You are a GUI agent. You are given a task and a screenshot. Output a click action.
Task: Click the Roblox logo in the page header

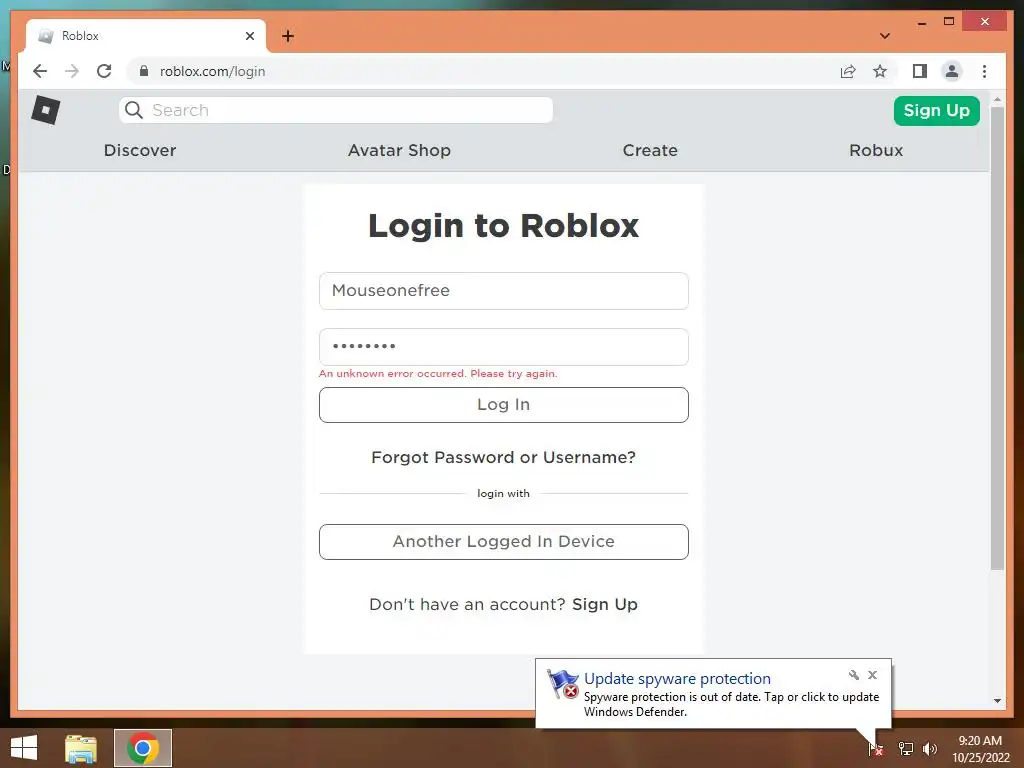click(46, 110)
